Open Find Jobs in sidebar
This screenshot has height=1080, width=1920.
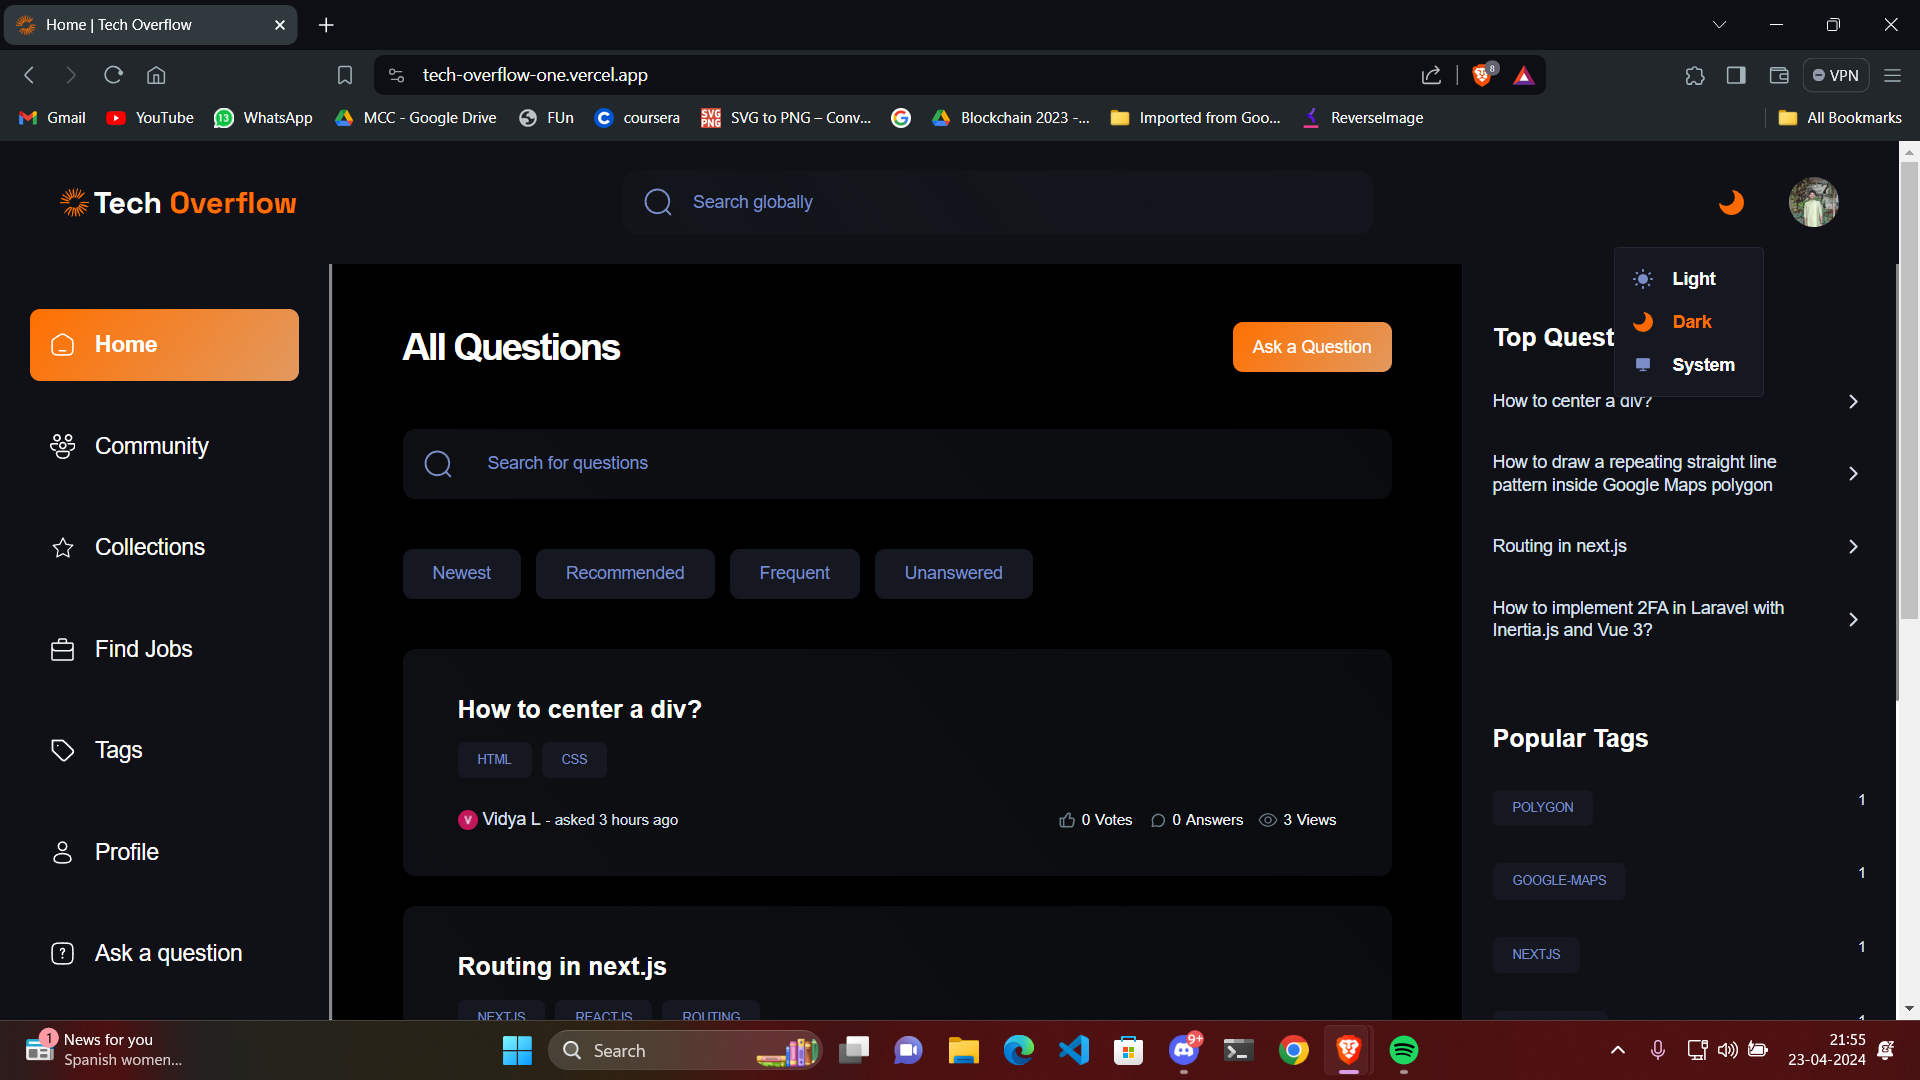coord(143,649)
